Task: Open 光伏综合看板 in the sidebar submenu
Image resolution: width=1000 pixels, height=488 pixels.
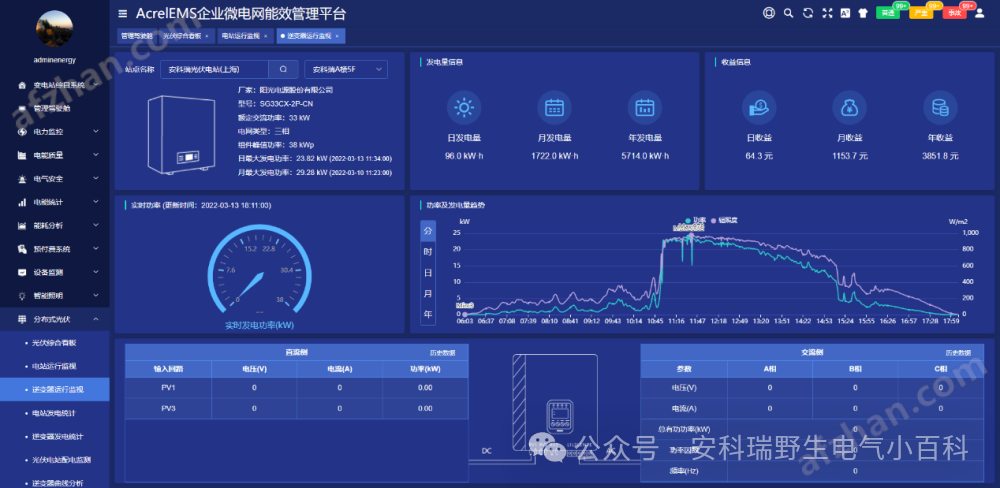Action: coord(54,343)
